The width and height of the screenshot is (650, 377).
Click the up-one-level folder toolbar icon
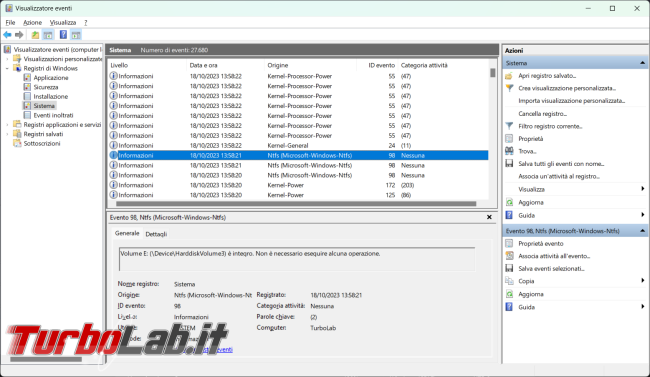pos(35,35)
